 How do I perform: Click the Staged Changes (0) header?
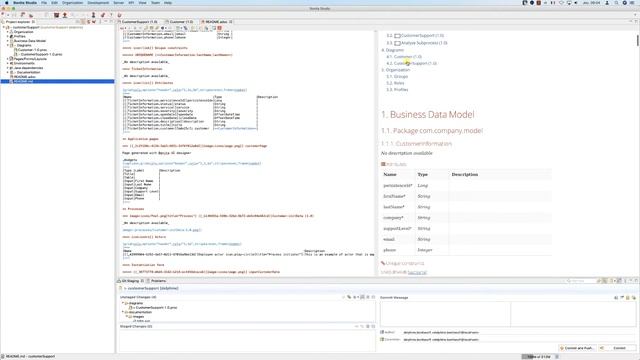point(136,327)
